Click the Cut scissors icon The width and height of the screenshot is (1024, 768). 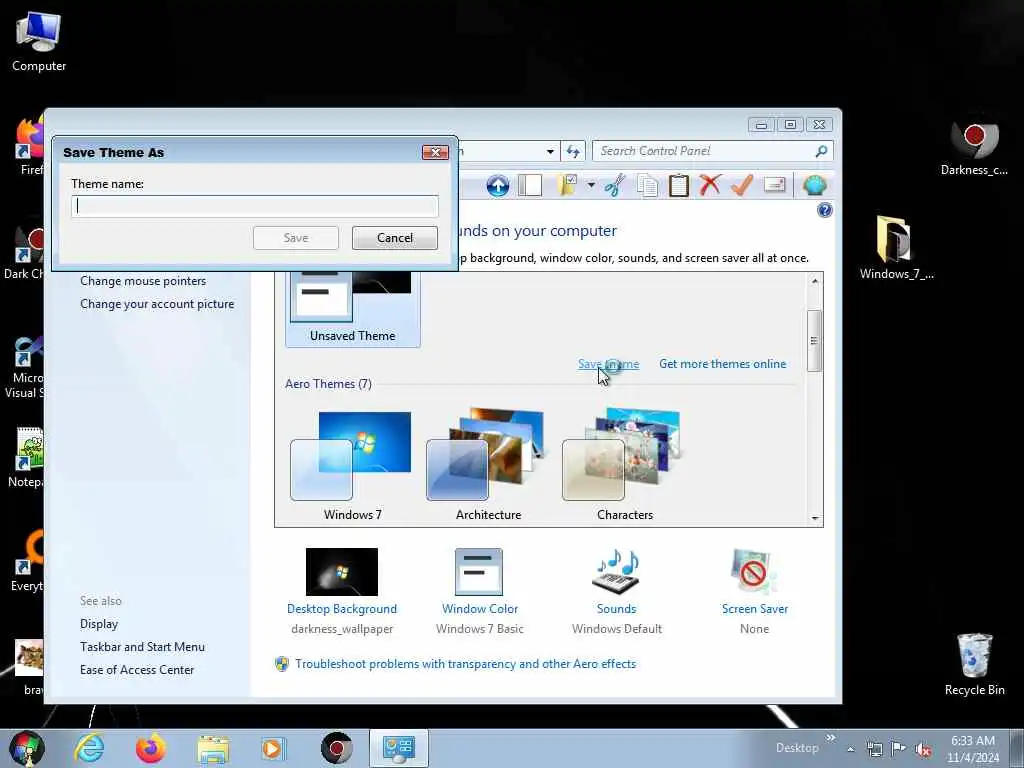pos(615,185)
